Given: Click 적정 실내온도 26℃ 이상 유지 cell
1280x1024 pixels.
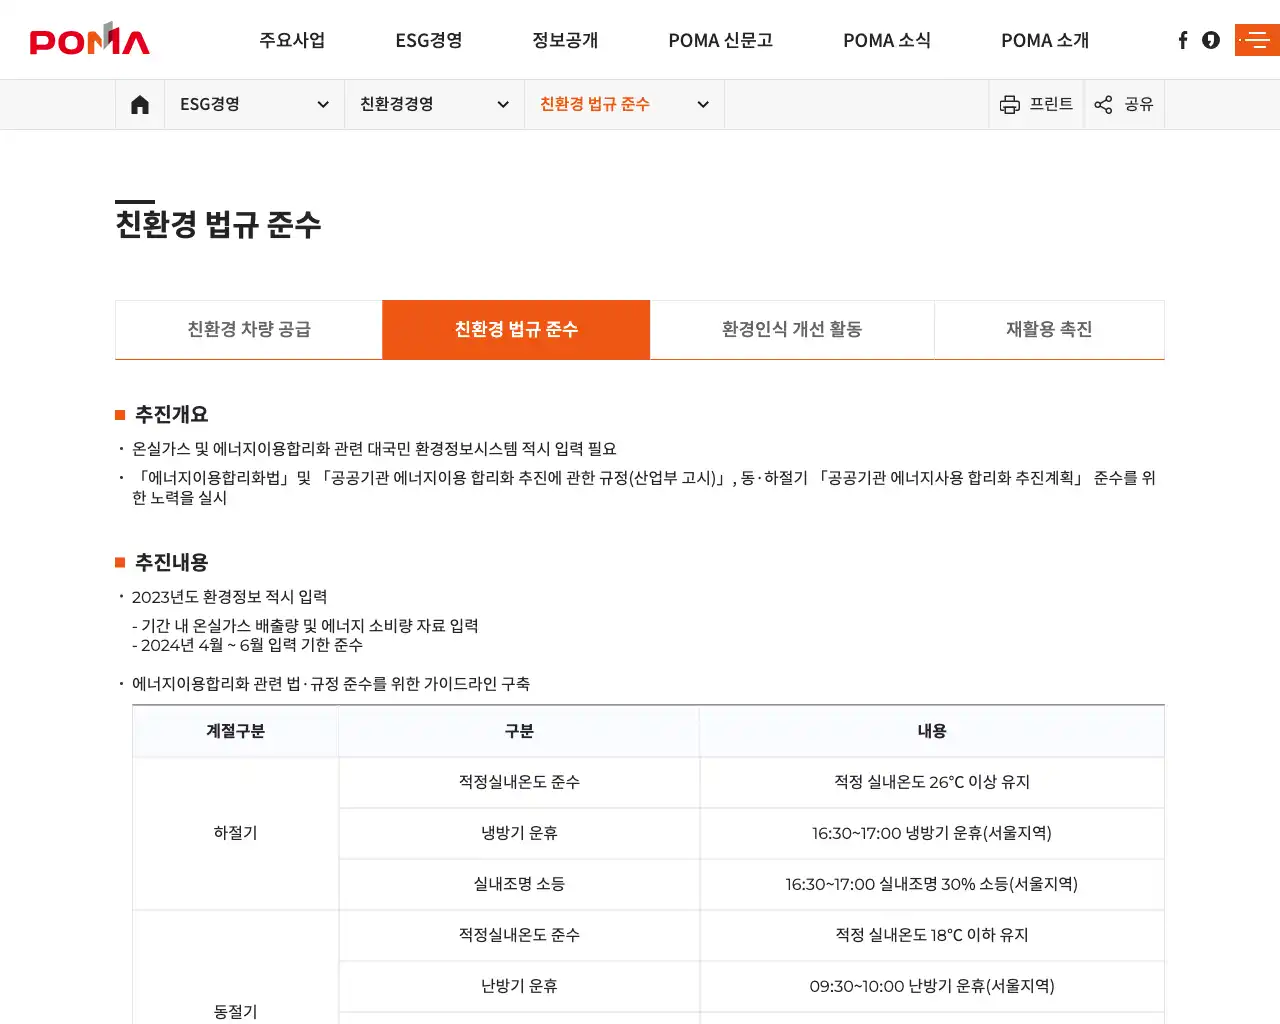Looking at the screenshot, I should pyautogui.click(x=932, y=782).
